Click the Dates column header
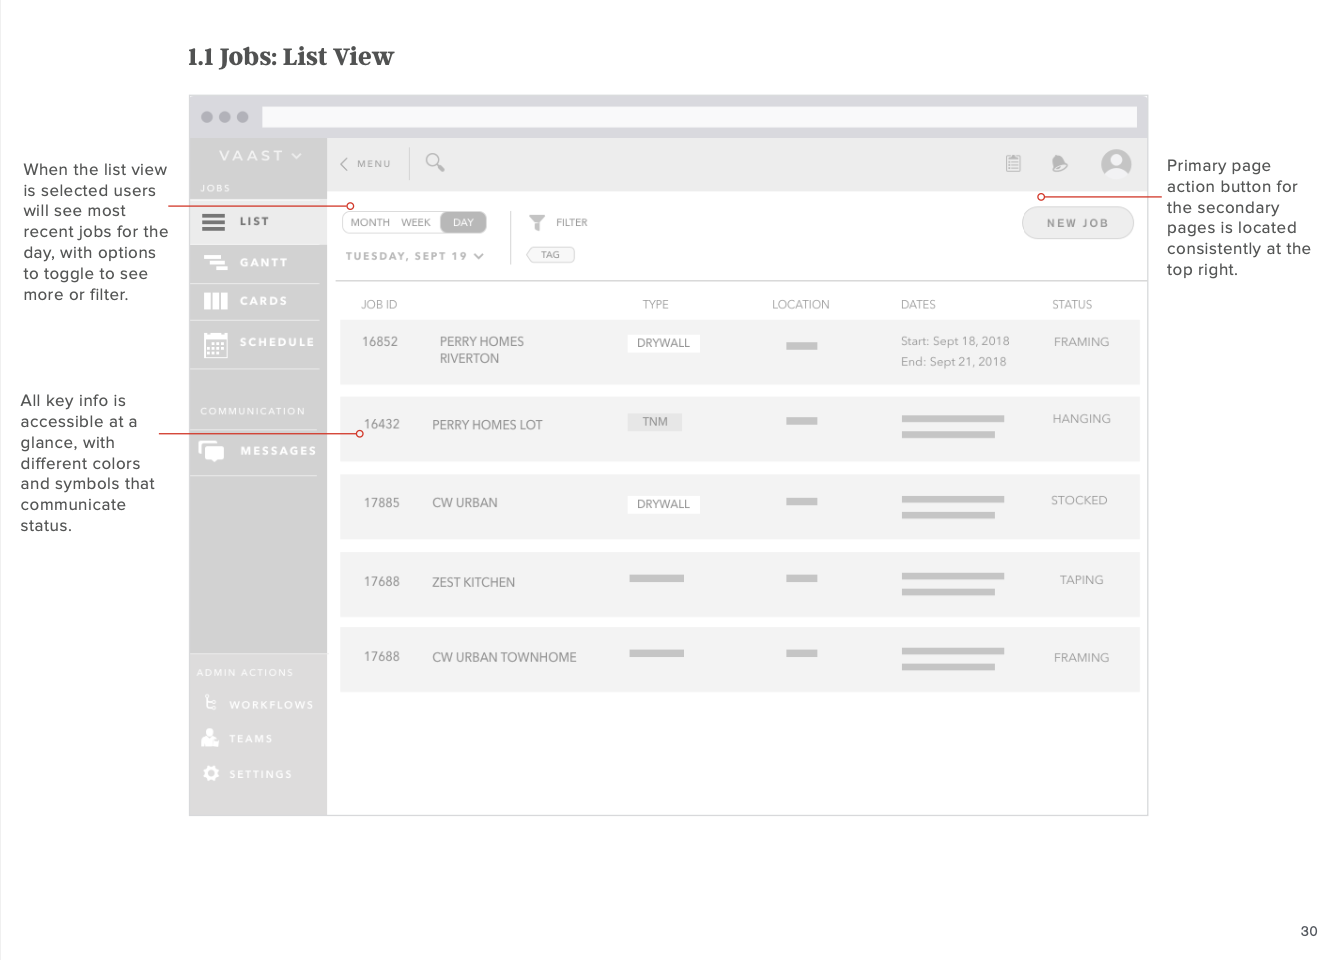 coord(918,304)
